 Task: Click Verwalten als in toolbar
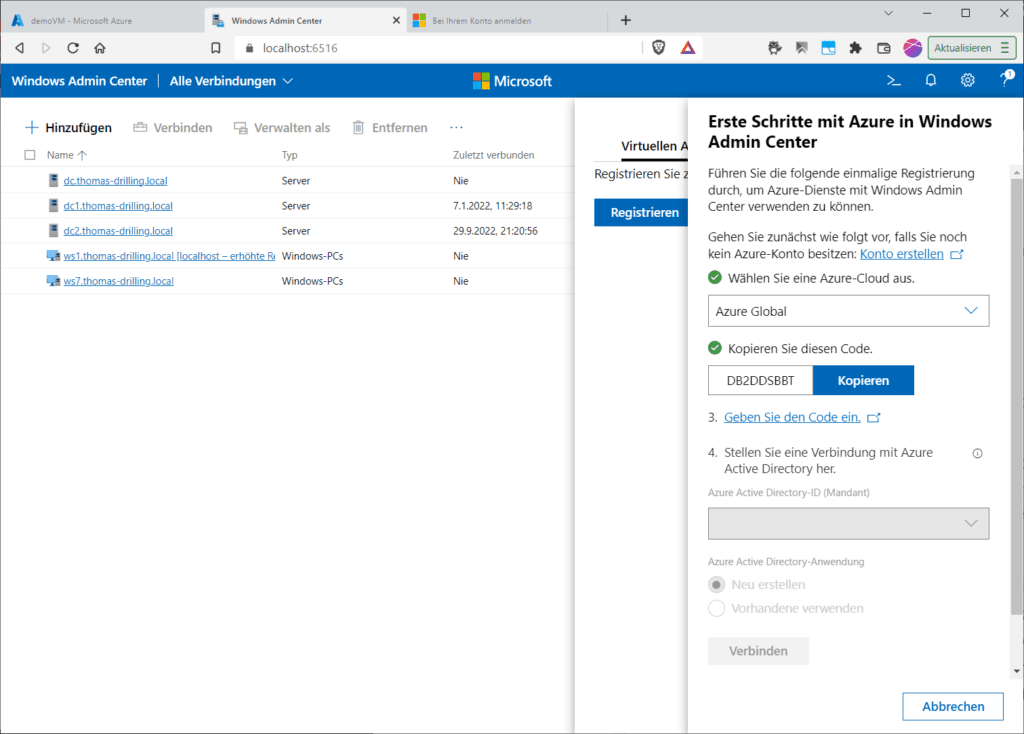coord(282,127)
